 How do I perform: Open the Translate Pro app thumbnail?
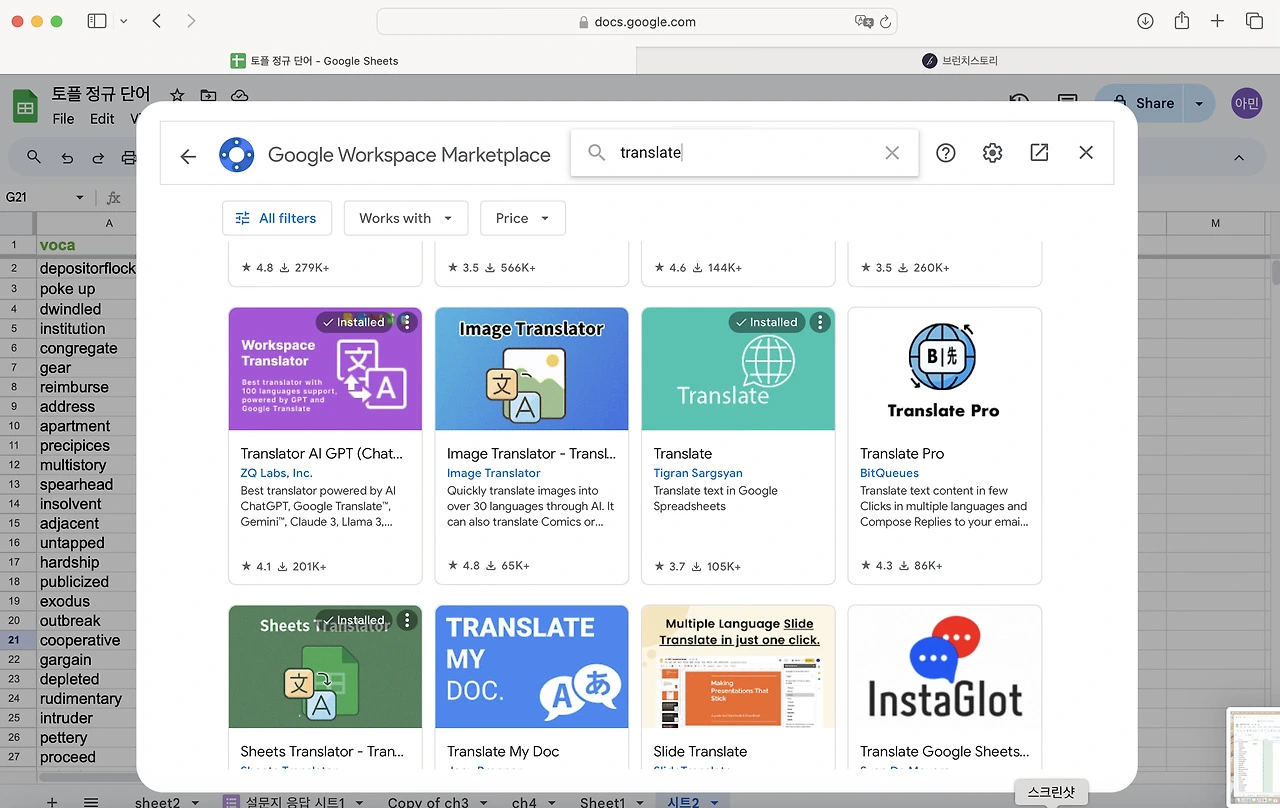945,369
